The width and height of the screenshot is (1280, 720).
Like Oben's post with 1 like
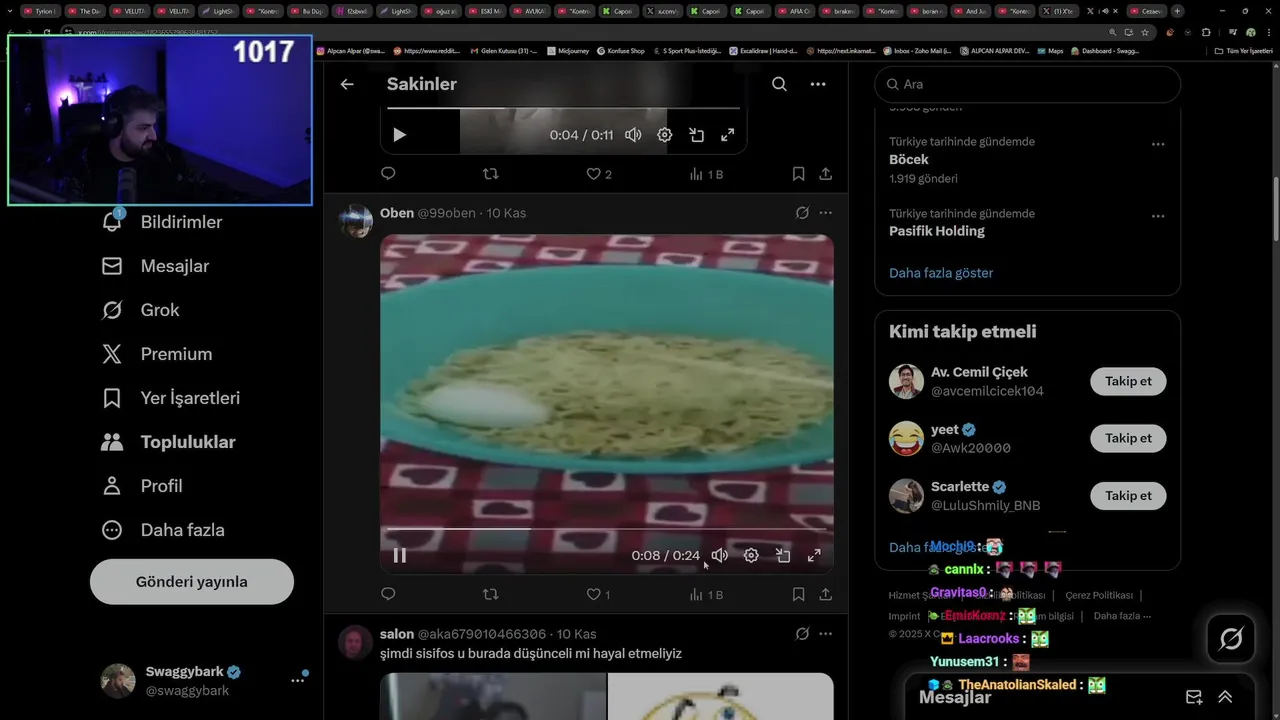(x=598, y=594)
